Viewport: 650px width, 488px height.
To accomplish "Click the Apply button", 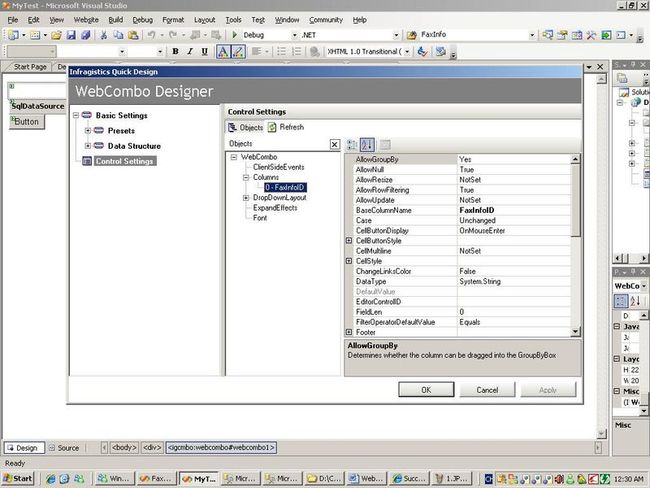I will 548,390.
